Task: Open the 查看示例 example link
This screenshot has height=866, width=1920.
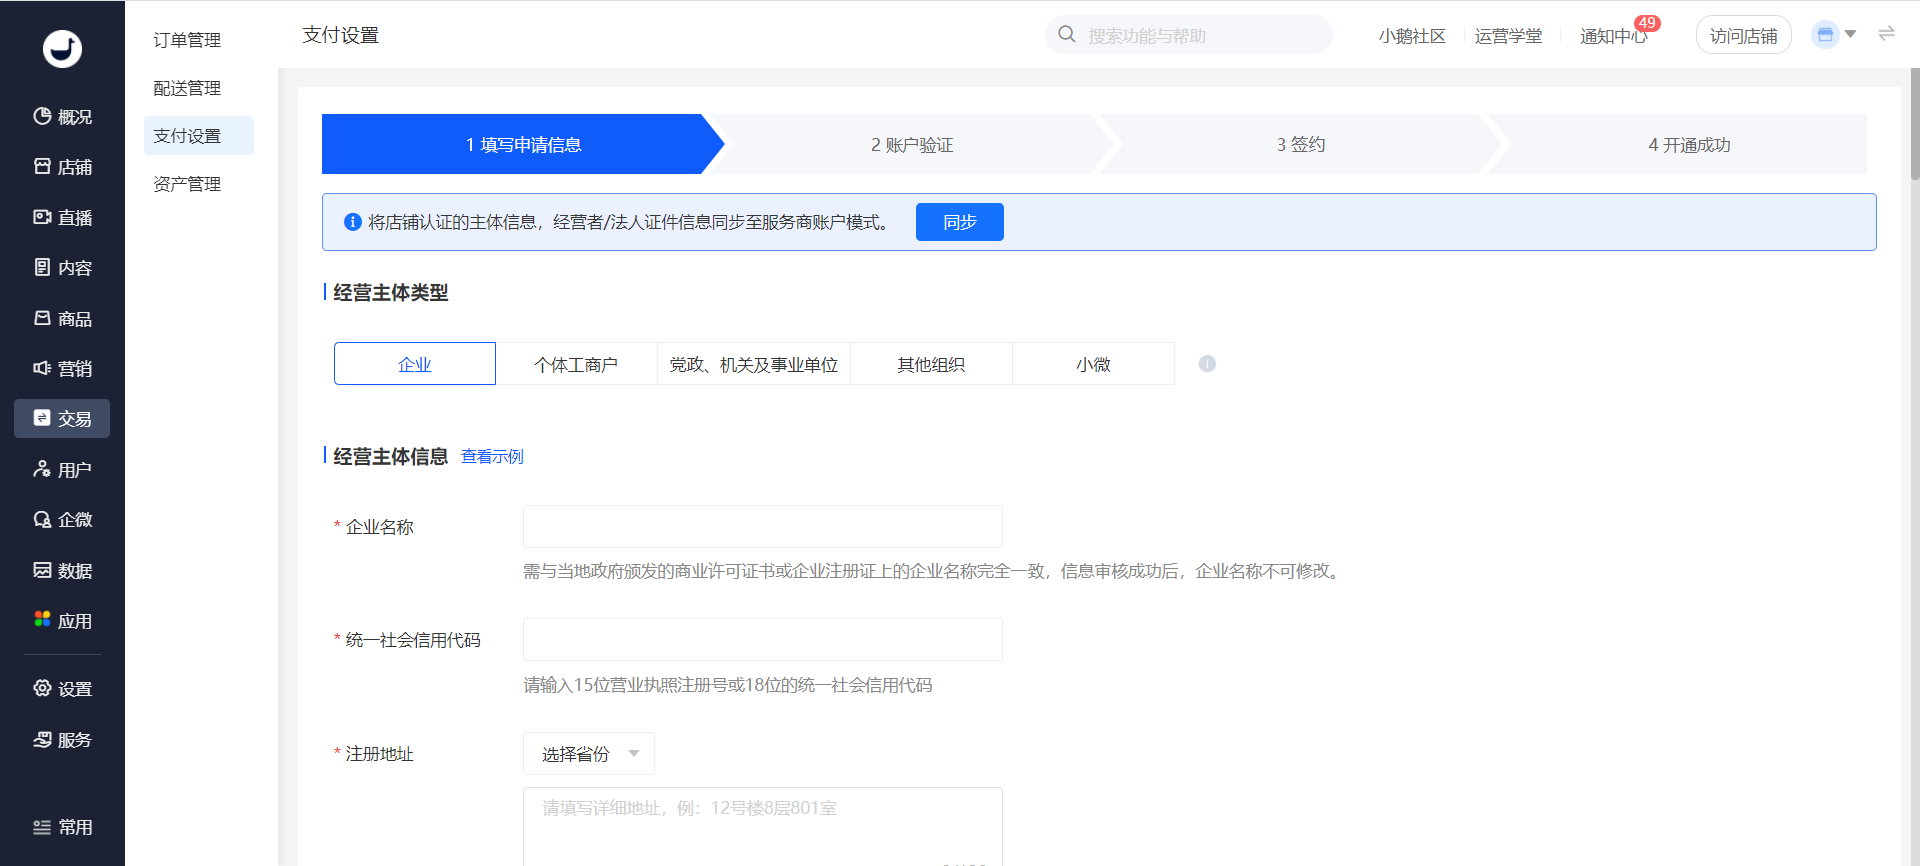Action: pyautogui.click(x=492, y=457)
